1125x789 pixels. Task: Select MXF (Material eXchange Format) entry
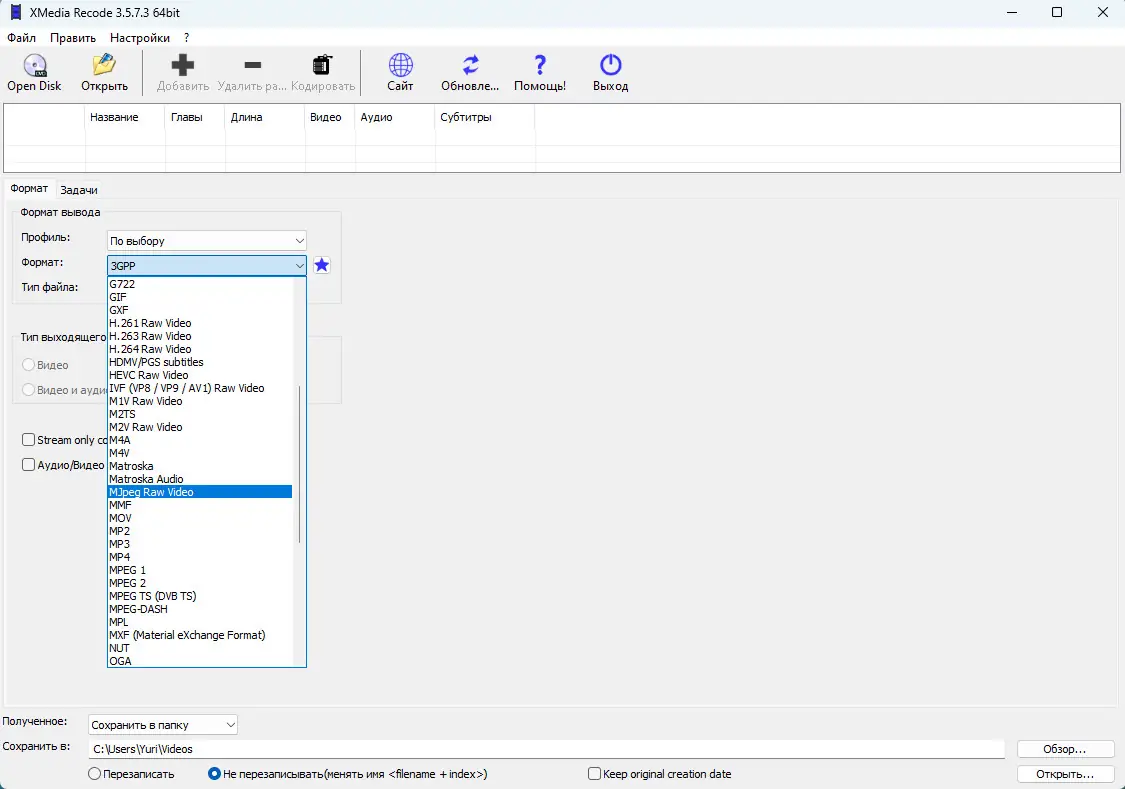click(200, 636)
